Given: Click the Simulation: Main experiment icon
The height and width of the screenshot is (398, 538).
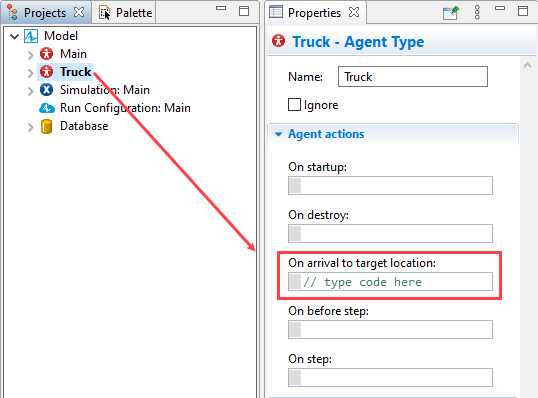Looking at the screenshot, I should coord(46,90).
